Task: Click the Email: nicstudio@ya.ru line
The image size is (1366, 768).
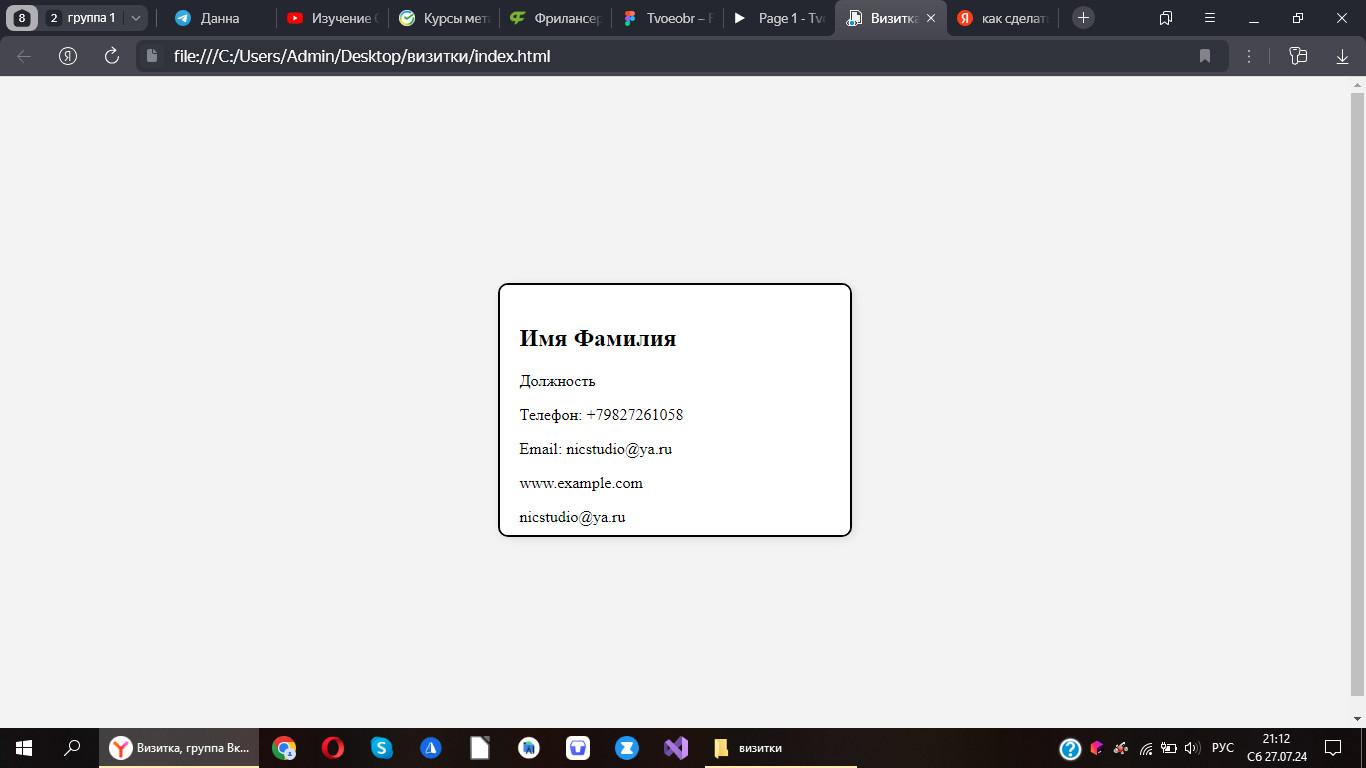Action: 596,449
